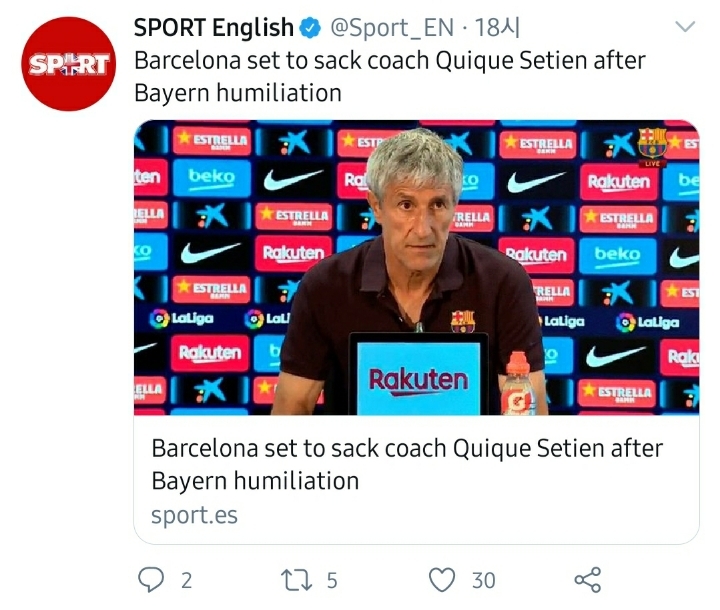Click the @Sport_EN handle

(387, 28)
